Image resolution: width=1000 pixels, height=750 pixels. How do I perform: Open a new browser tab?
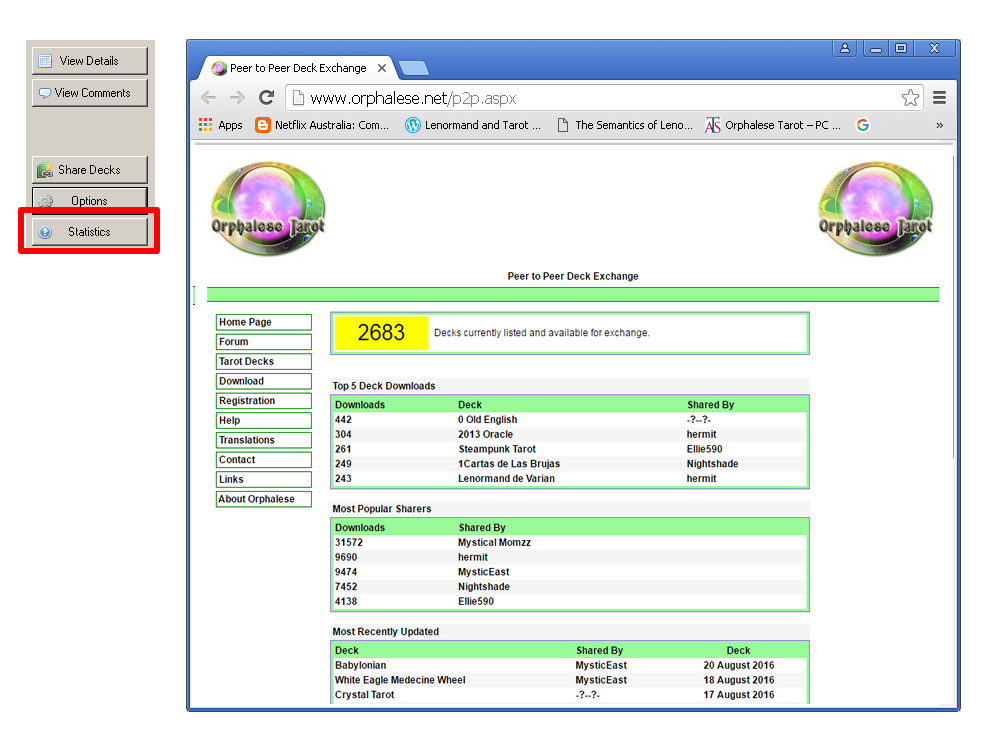414,68
